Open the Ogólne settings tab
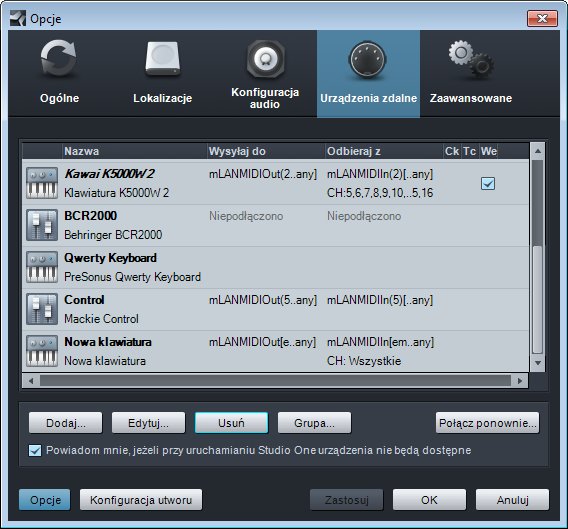 click(59, 74)
